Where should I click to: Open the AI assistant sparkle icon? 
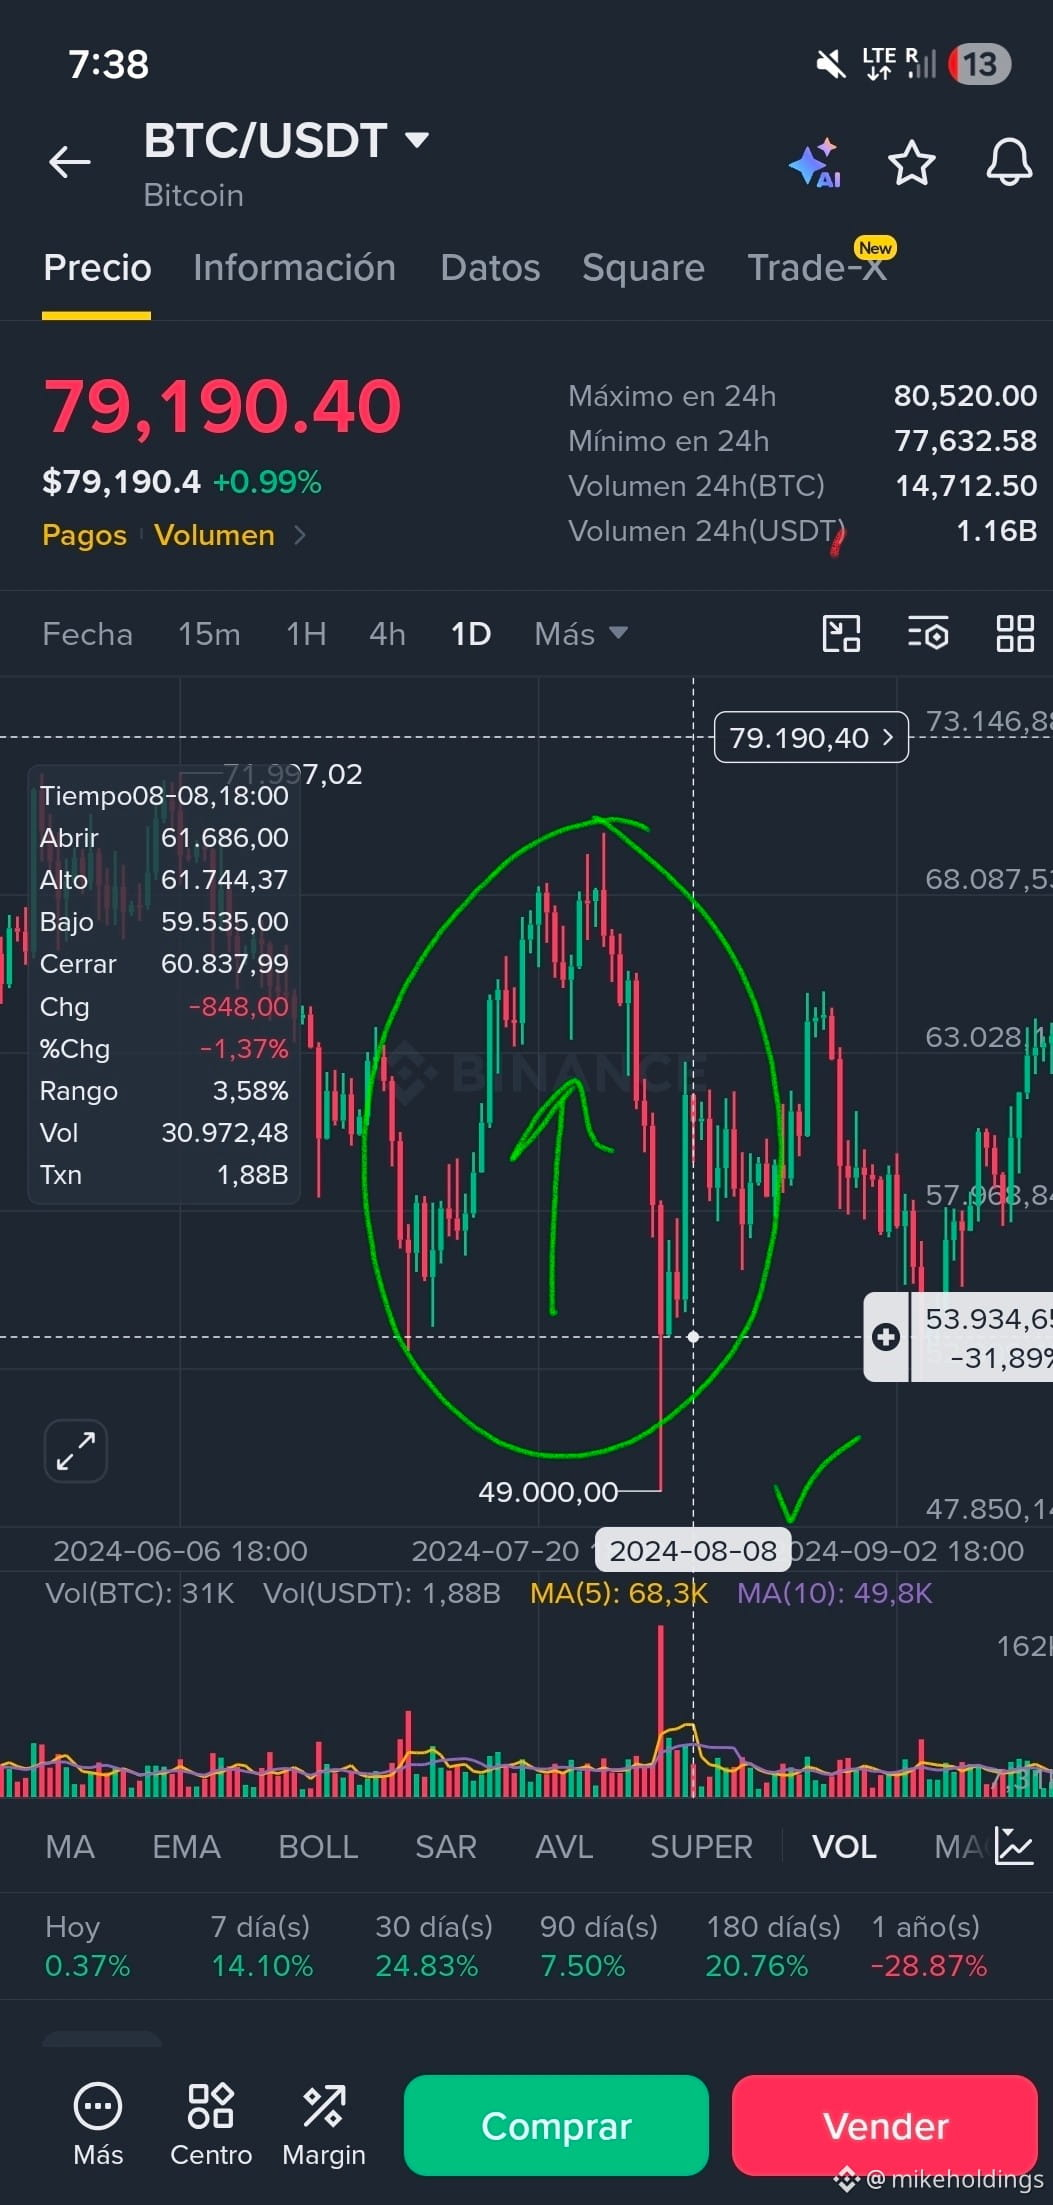815,163
